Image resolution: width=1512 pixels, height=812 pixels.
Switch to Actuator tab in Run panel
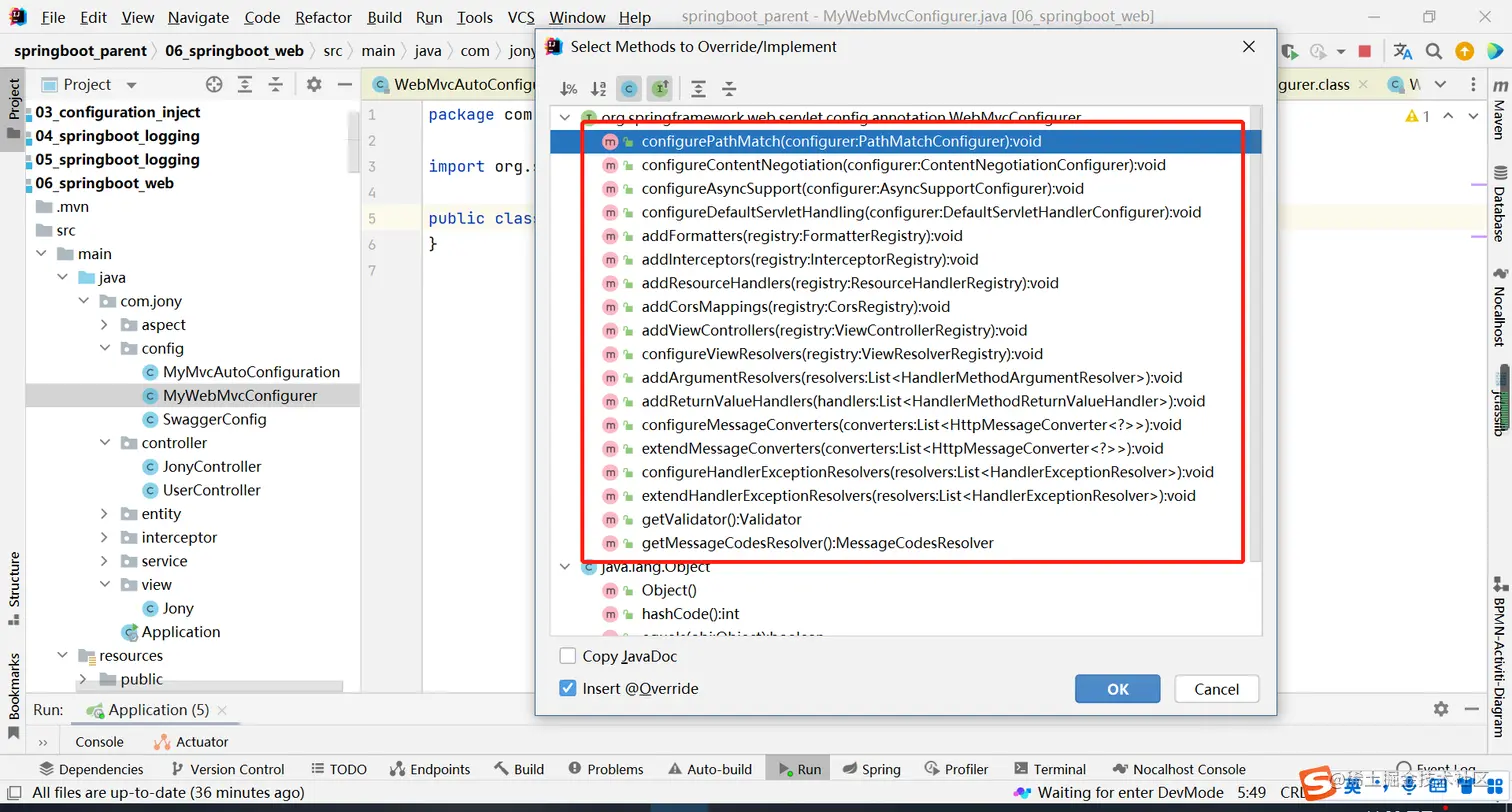click(x=191, y=742)
